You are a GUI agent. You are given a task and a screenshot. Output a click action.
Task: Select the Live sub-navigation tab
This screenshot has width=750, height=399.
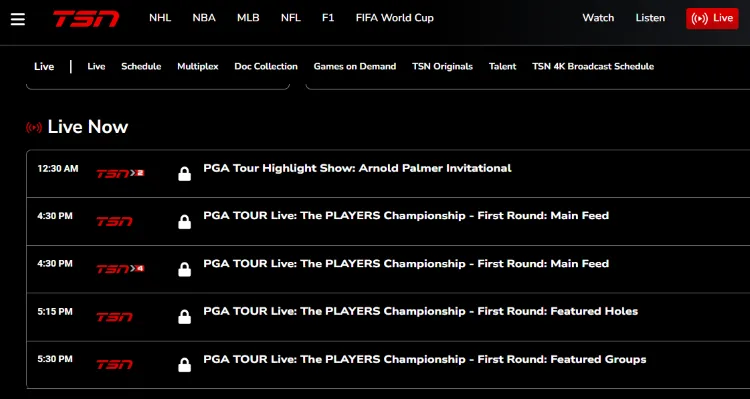[96, 66]
